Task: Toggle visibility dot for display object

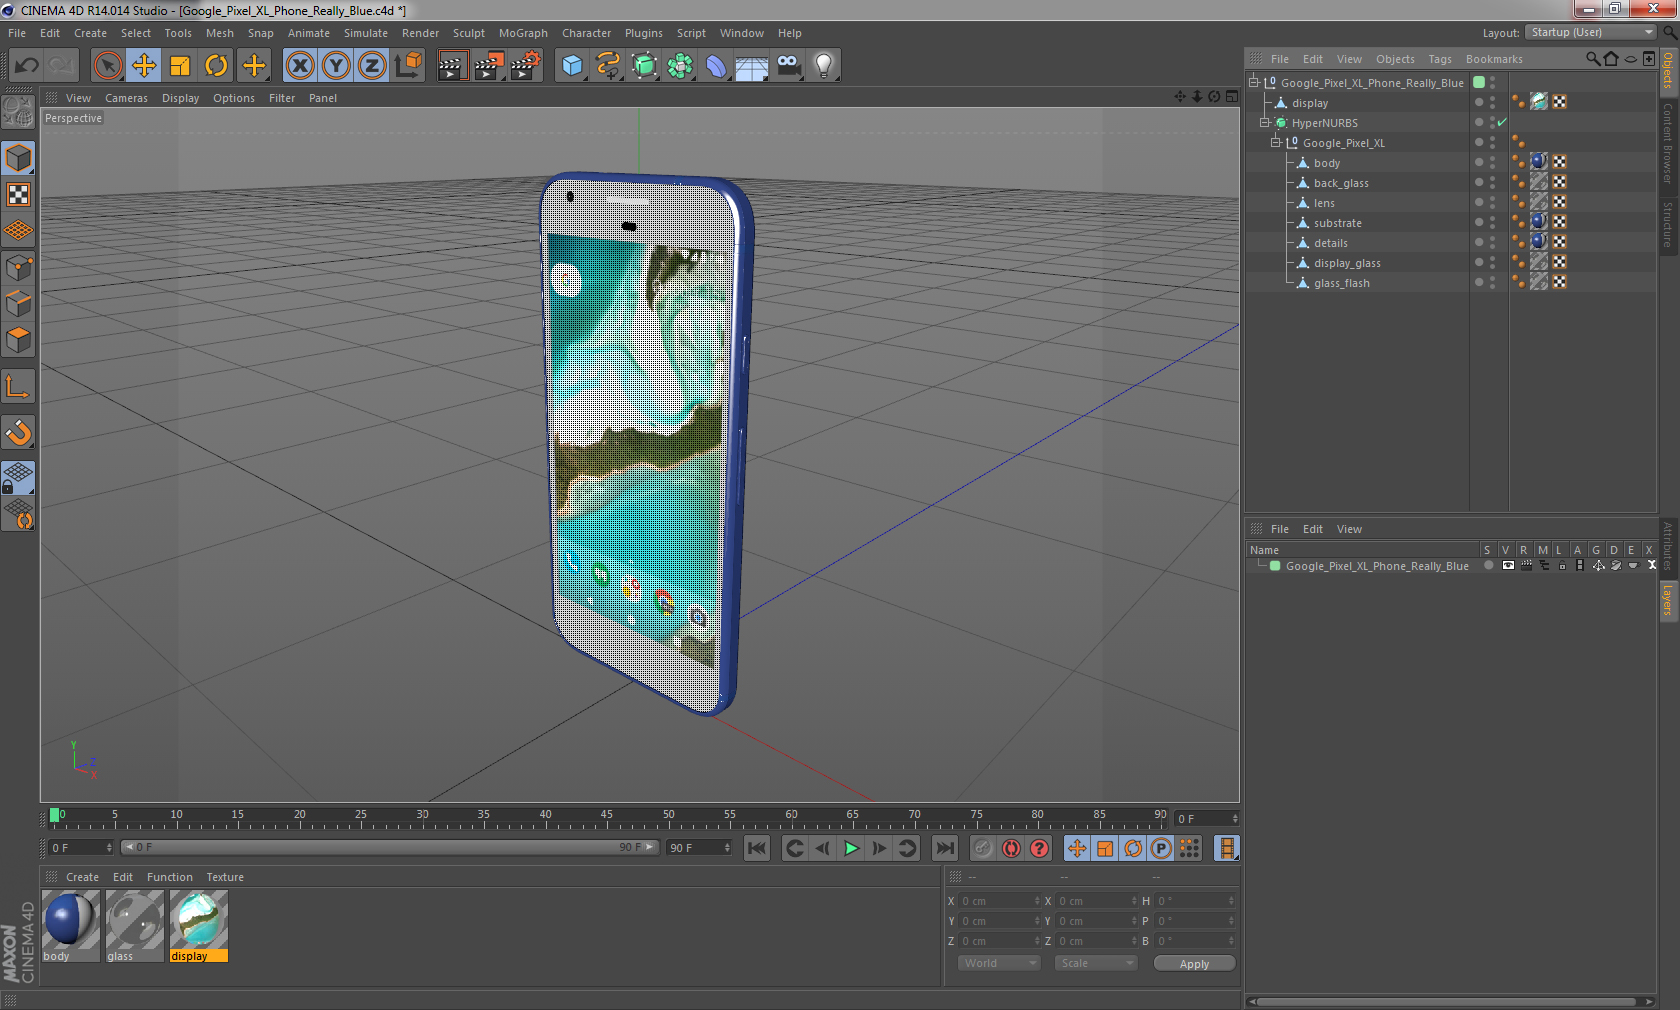Action: coord(1479,101)
